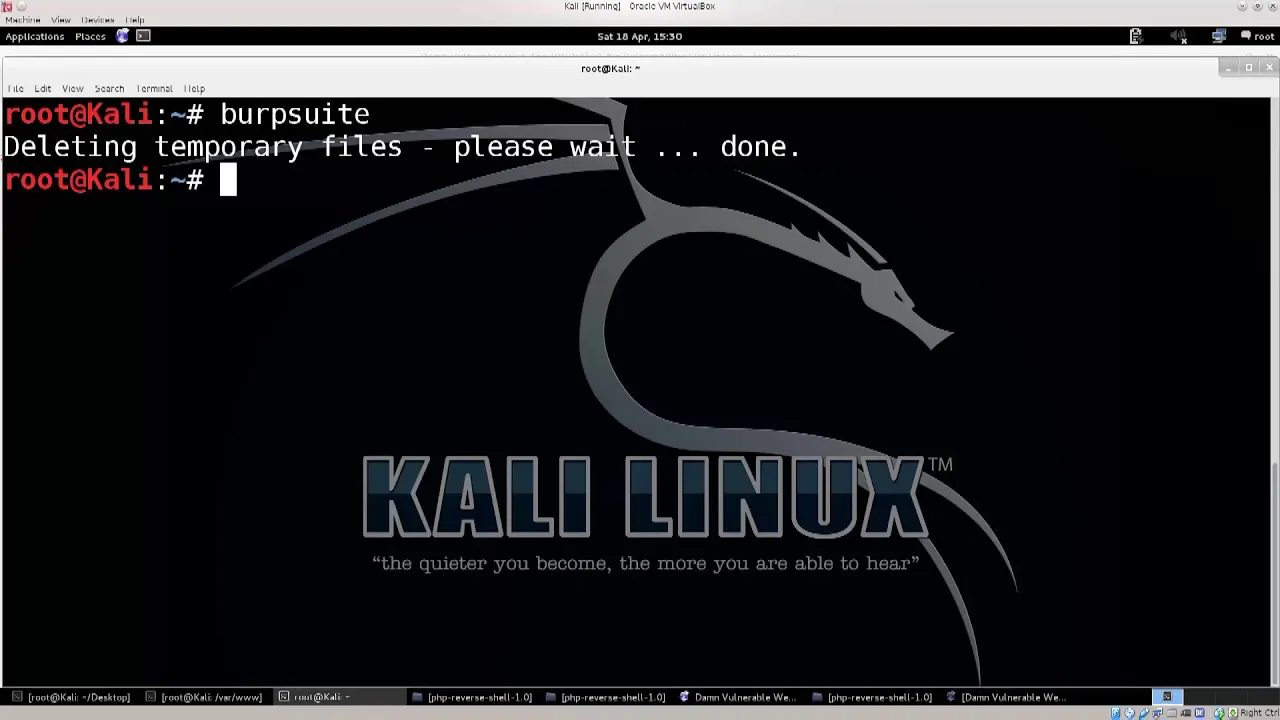Click the network connection icon in top panel

tap(1218, 36)
